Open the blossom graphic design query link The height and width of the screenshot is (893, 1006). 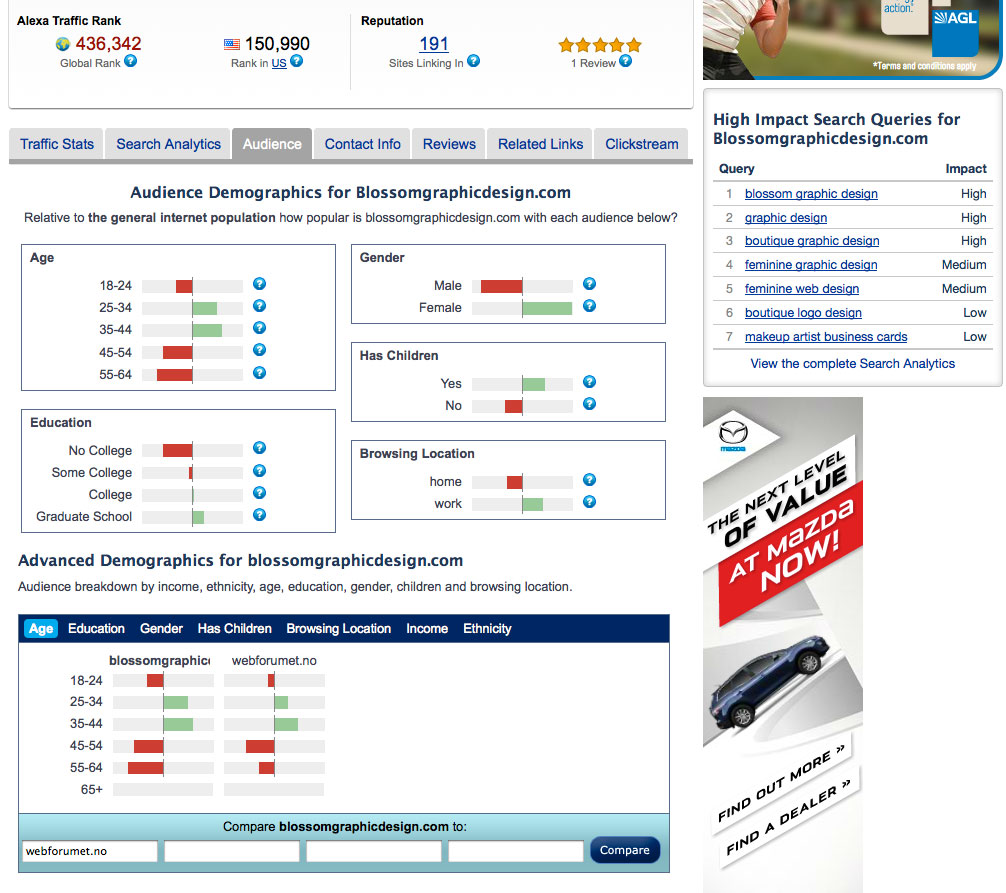coord(811,194)
